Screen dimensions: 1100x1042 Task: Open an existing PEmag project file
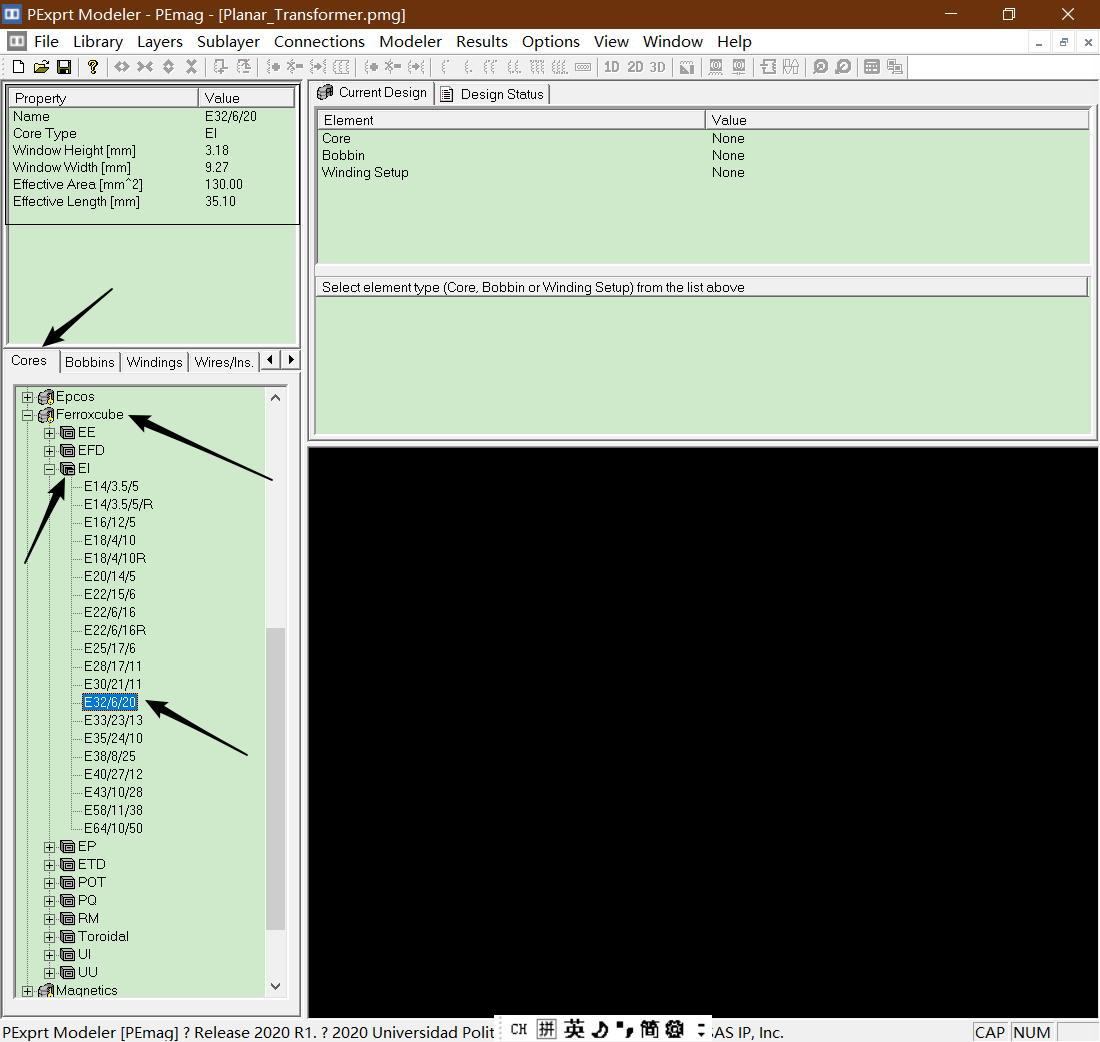[x=40, y=66]
